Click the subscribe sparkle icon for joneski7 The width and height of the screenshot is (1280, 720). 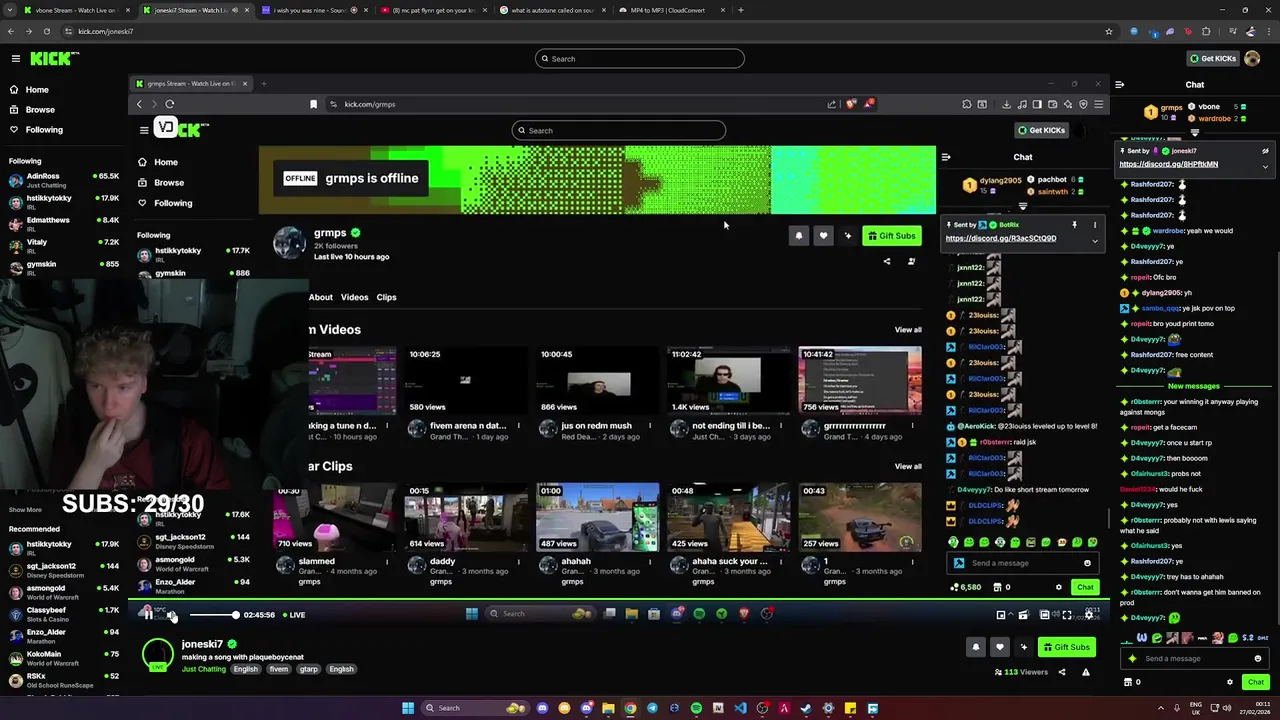(x=1023, y=648)
